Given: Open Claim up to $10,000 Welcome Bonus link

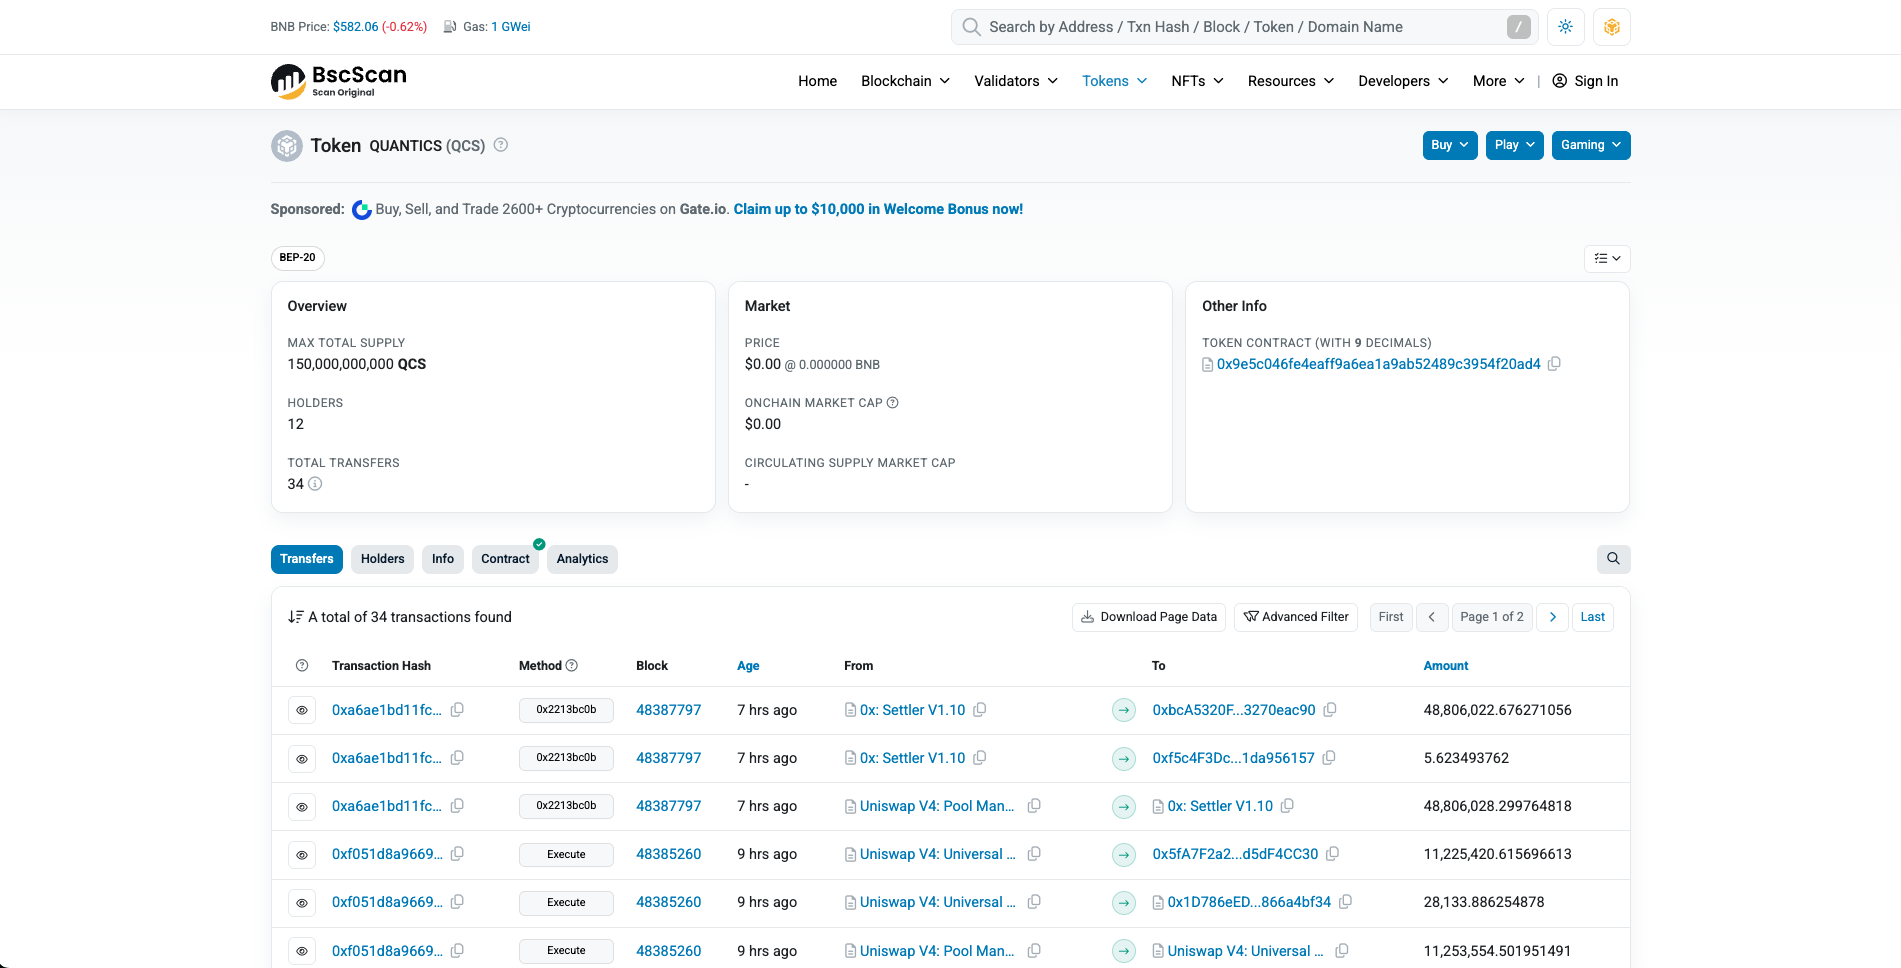Looking at the screenshot, I should point(878,209).
